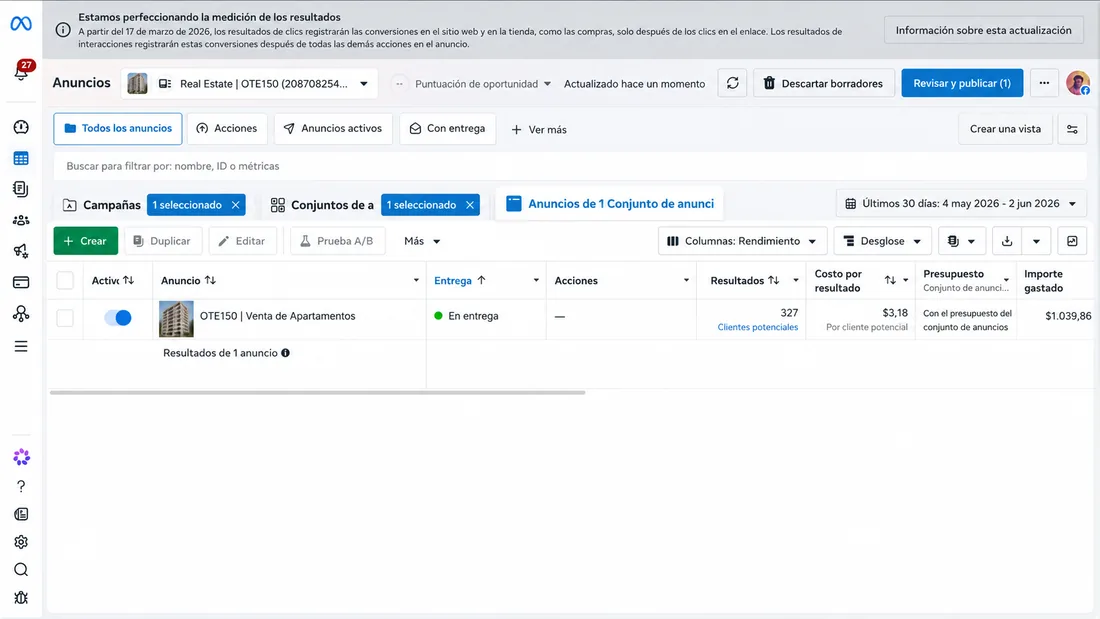Open audiences people icon in sidebar
This screenshot has width=1100, height=619.
[21, 220]
